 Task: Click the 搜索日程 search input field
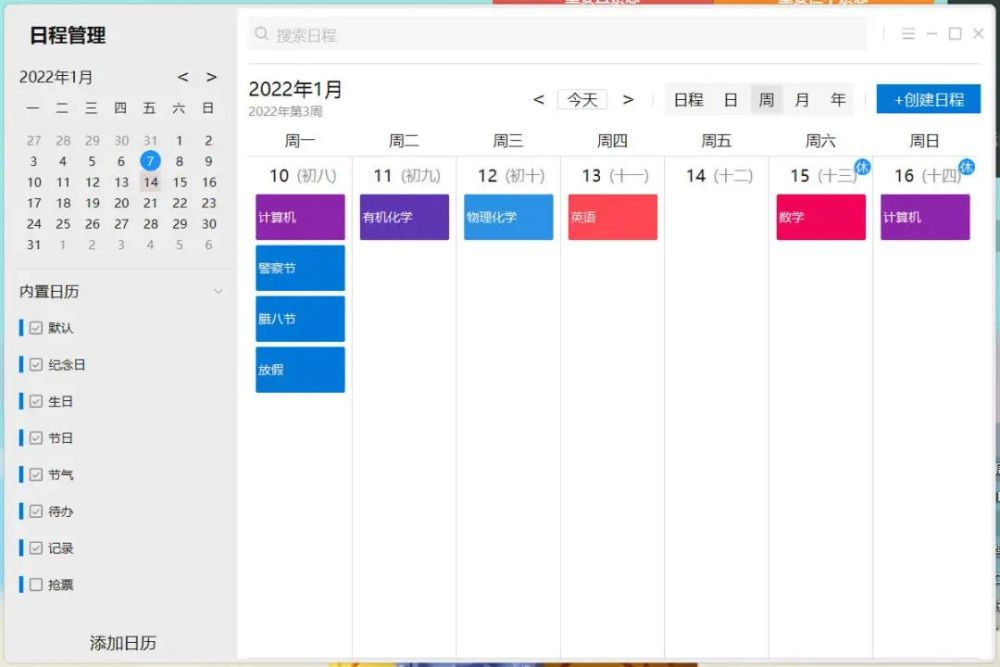(x=320, y=35)
